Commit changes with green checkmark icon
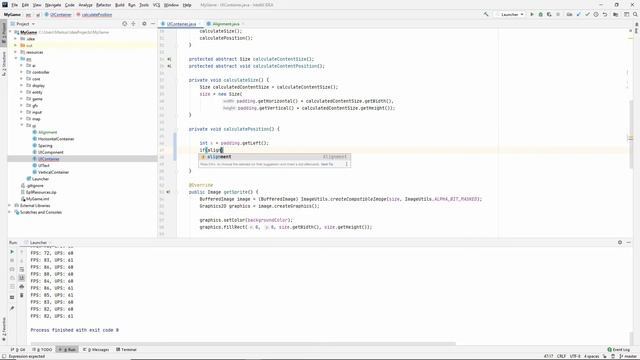This screenshot has width=640, height=360. [587, 14]
